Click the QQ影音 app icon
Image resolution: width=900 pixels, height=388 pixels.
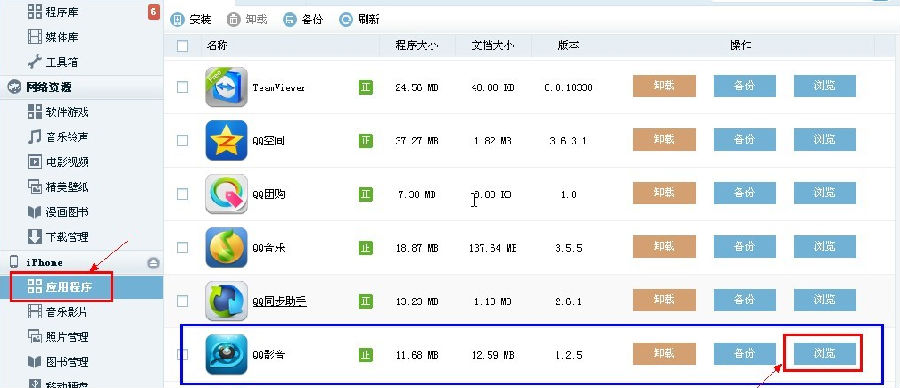pyautogui.click(x=226, y=354)
